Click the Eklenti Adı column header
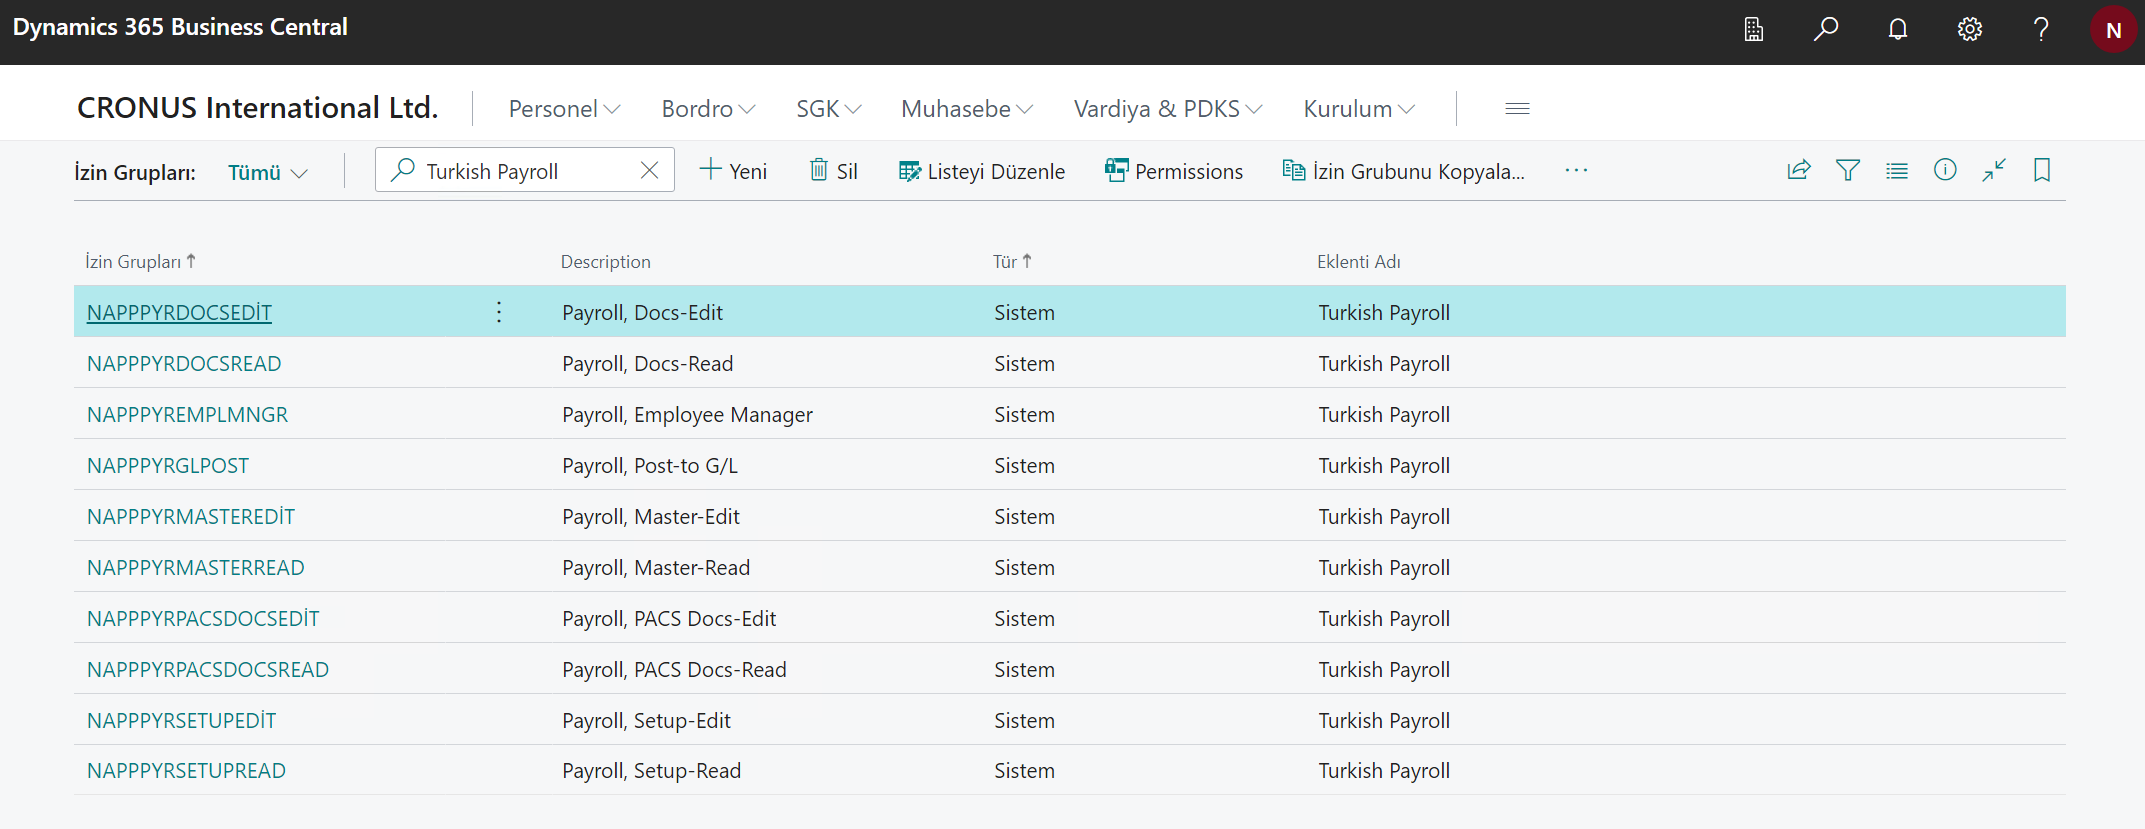This screenshot has width=2145, height=829. click(1358, 261)
